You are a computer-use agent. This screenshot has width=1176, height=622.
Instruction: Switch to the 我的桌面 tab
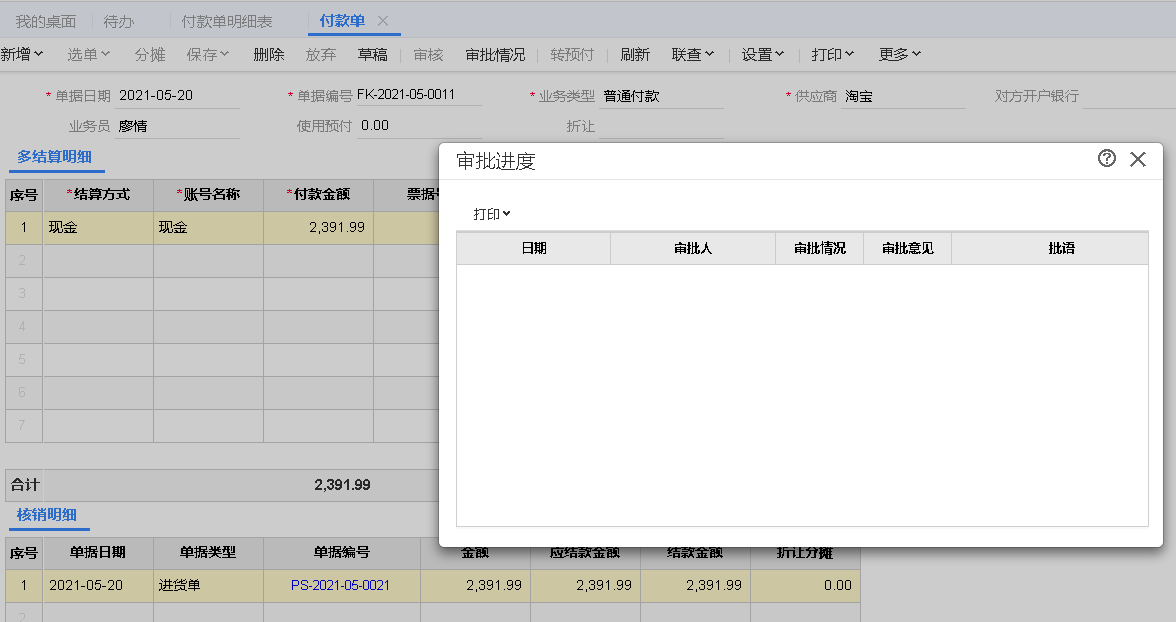point(46,22)
